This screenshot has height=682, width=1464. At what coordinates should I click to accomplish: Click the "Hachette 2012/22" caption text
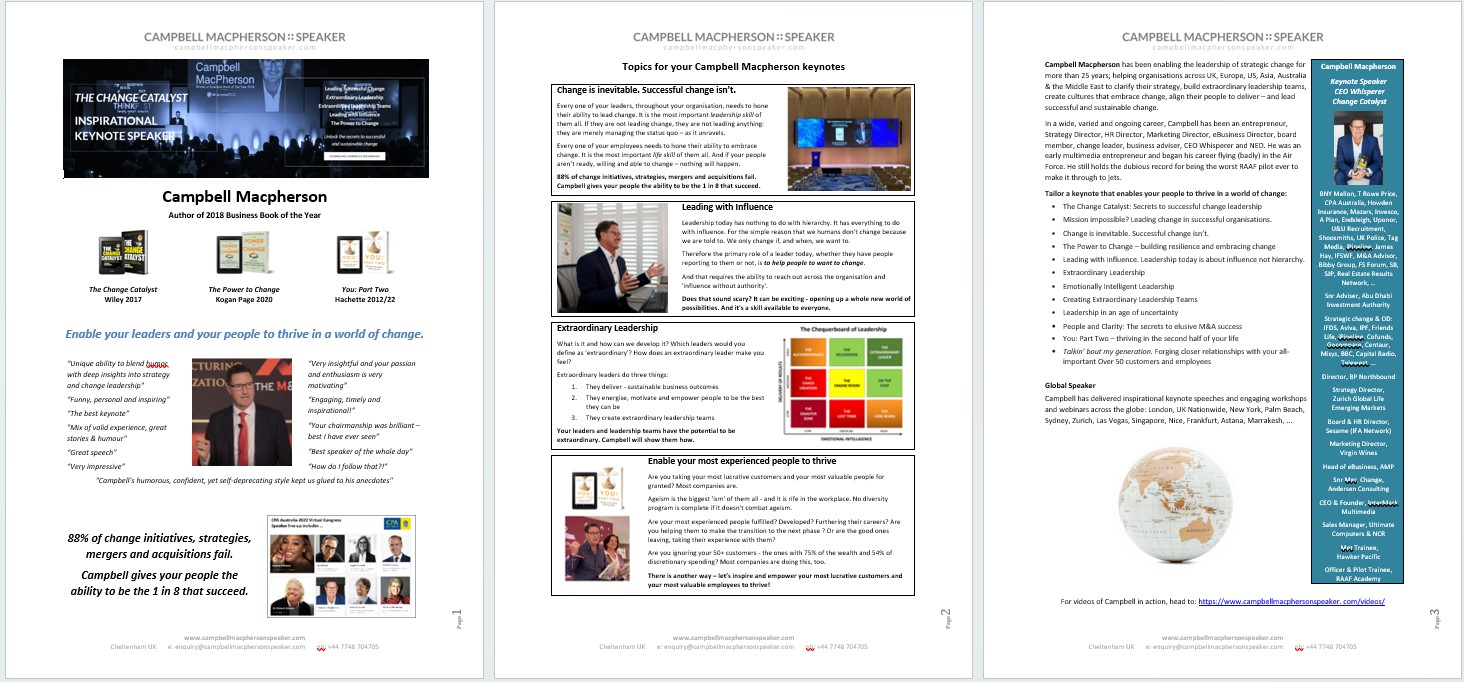[x=365, y=299]
